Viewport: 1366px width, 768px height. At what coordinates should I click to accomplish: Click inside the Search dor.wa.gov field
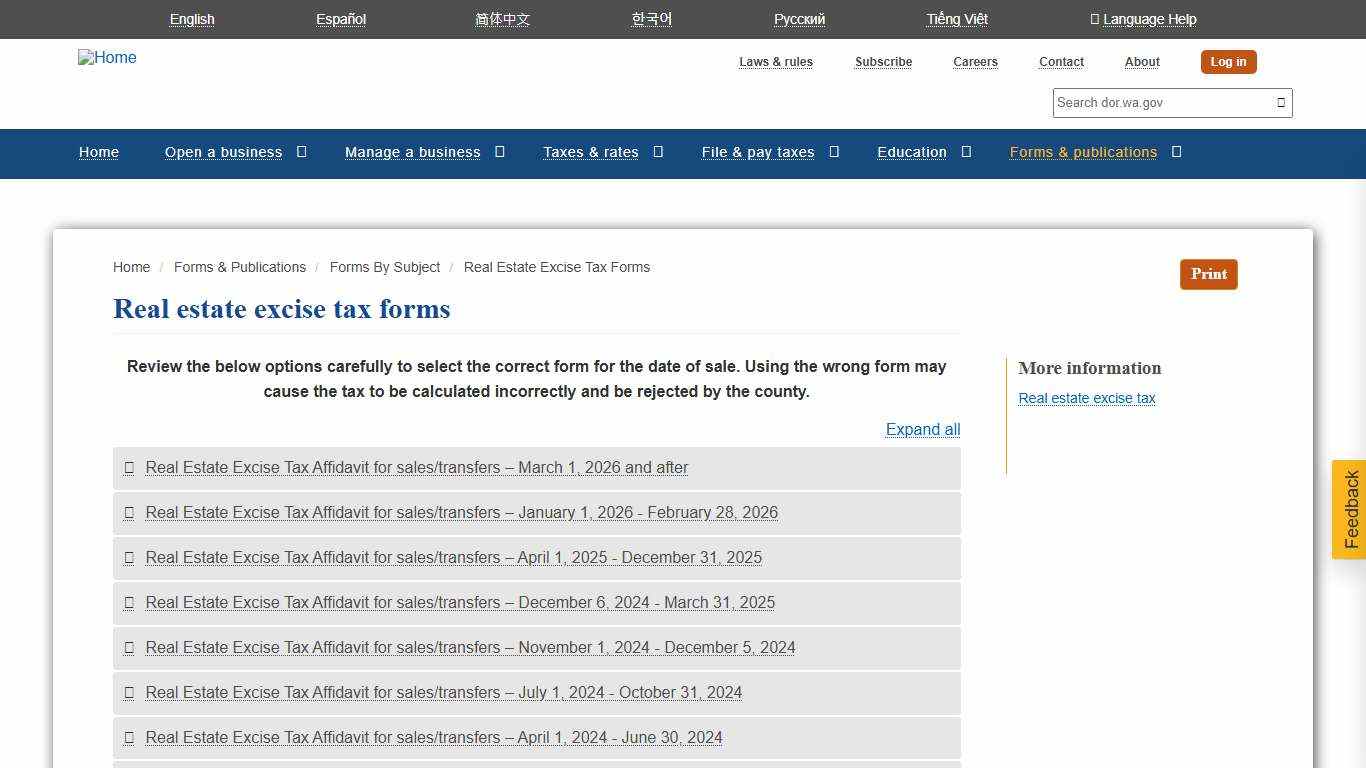pos(1150,103)
